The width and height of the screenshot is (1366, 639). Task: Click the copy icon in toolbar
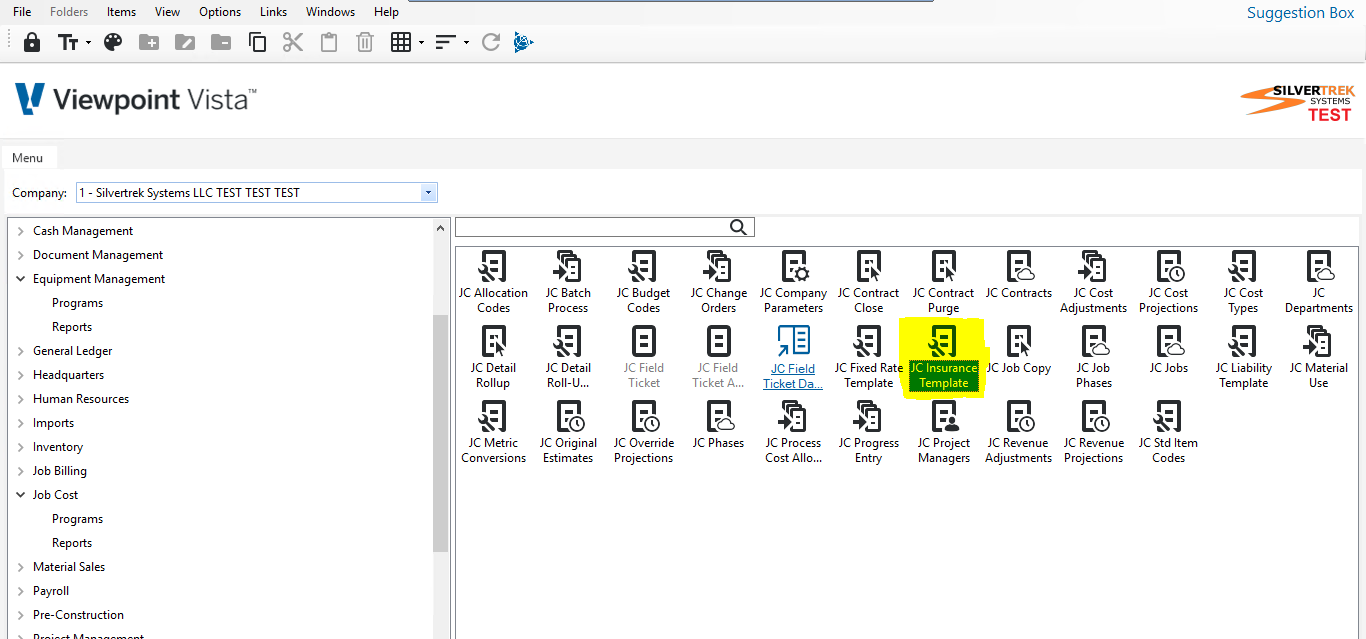[x=257, y=42]
